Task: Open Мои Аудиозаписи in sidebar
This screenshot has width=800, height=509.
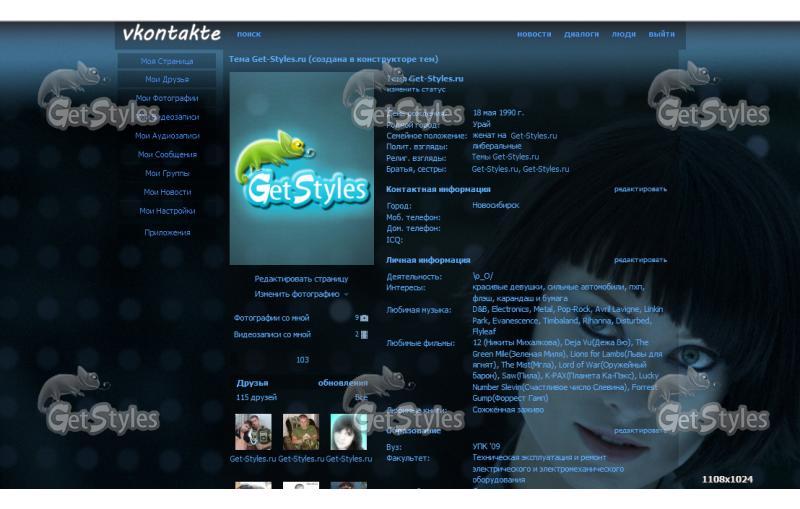Action: (x=167, y=136)
